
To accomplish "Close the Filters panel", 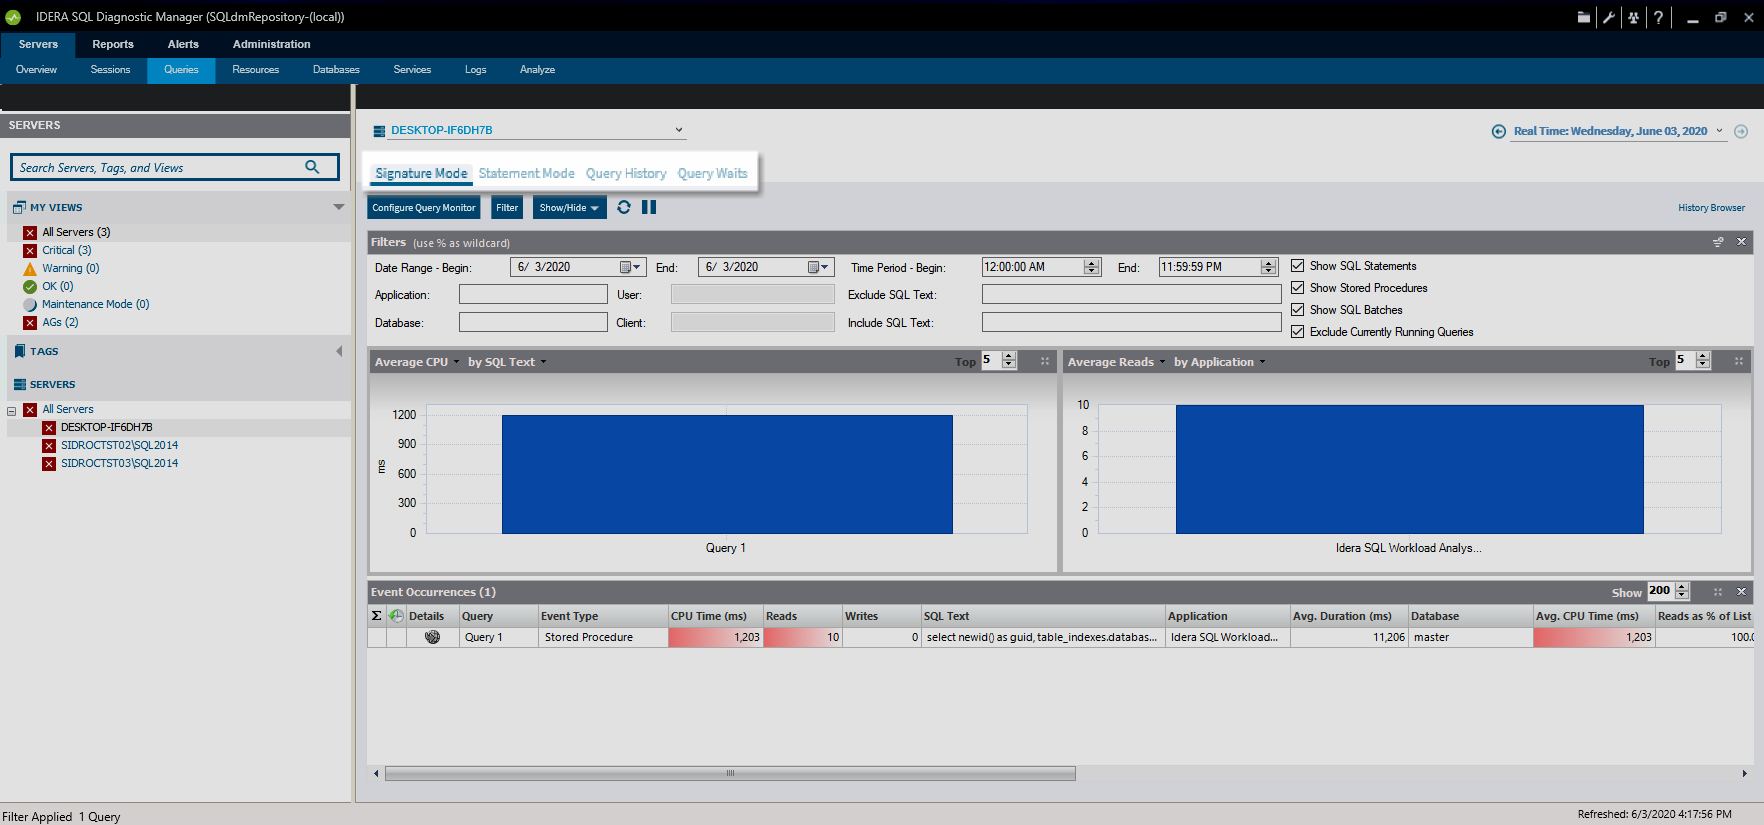I will tap(1741, 242).
